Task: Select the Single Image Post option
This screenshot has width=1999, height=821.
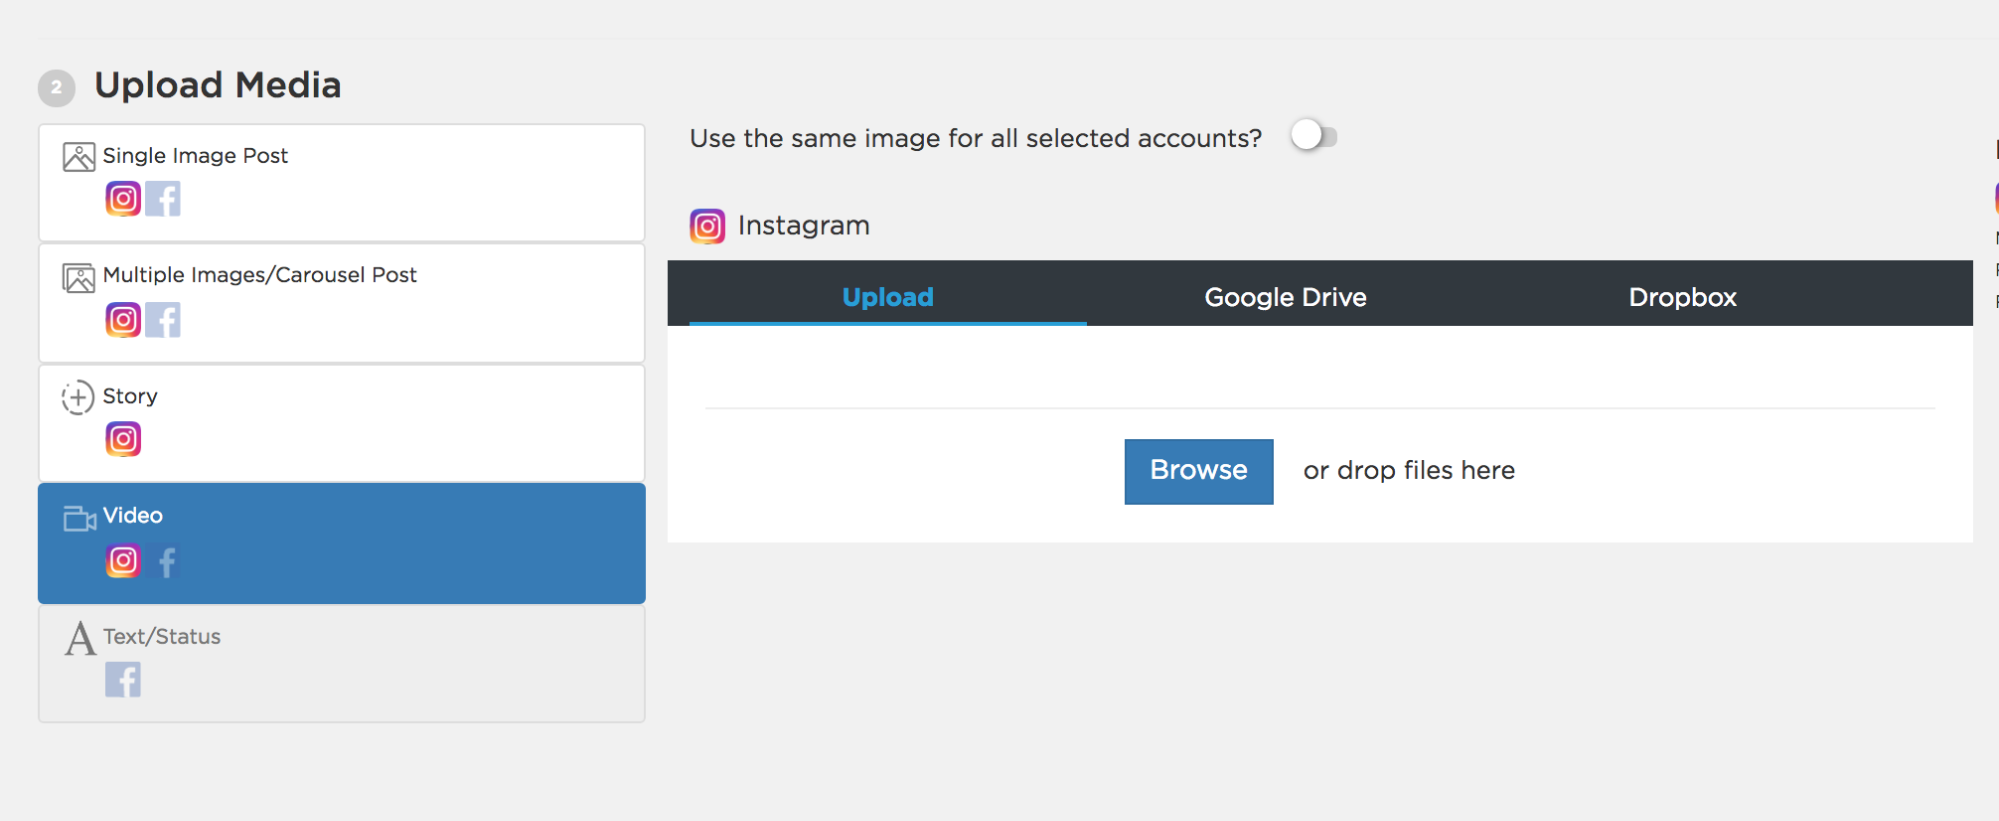Action: 341,182
